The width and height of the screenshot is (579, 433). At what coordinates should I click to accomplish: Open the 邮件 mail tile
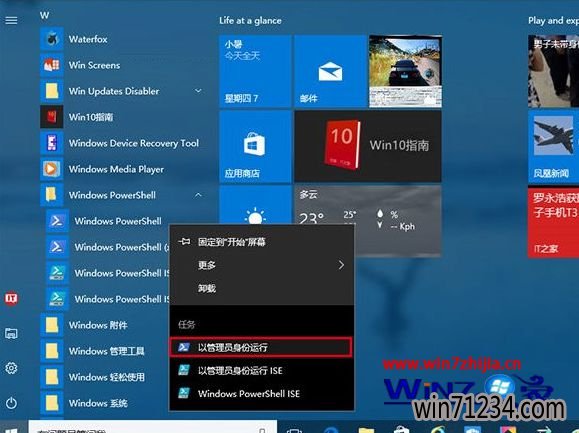(330, 71)
